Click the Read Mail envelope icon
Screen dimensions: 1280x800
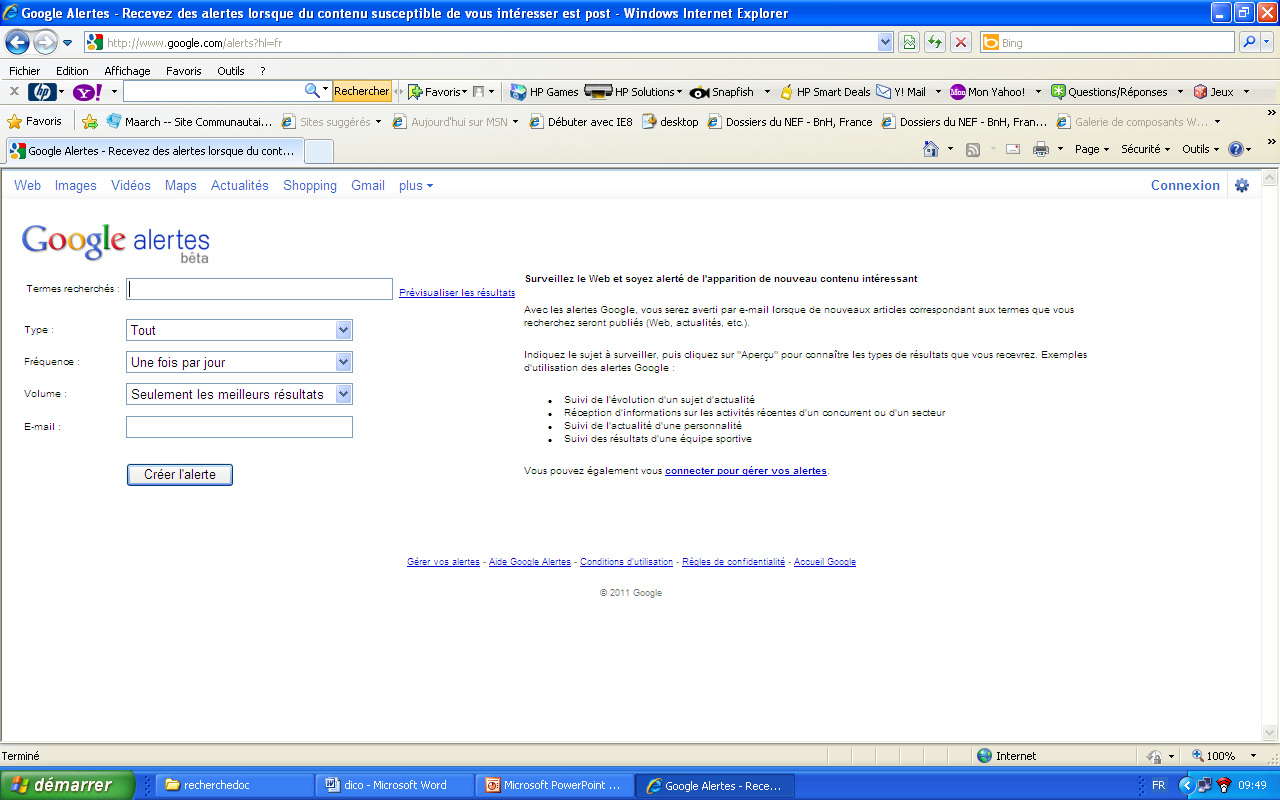click(x=1013, y=149)
